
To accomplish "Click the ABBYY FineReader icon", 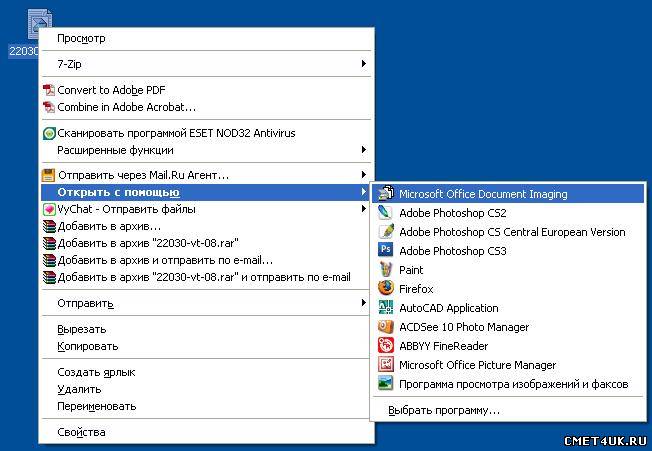I will (386, 346).
